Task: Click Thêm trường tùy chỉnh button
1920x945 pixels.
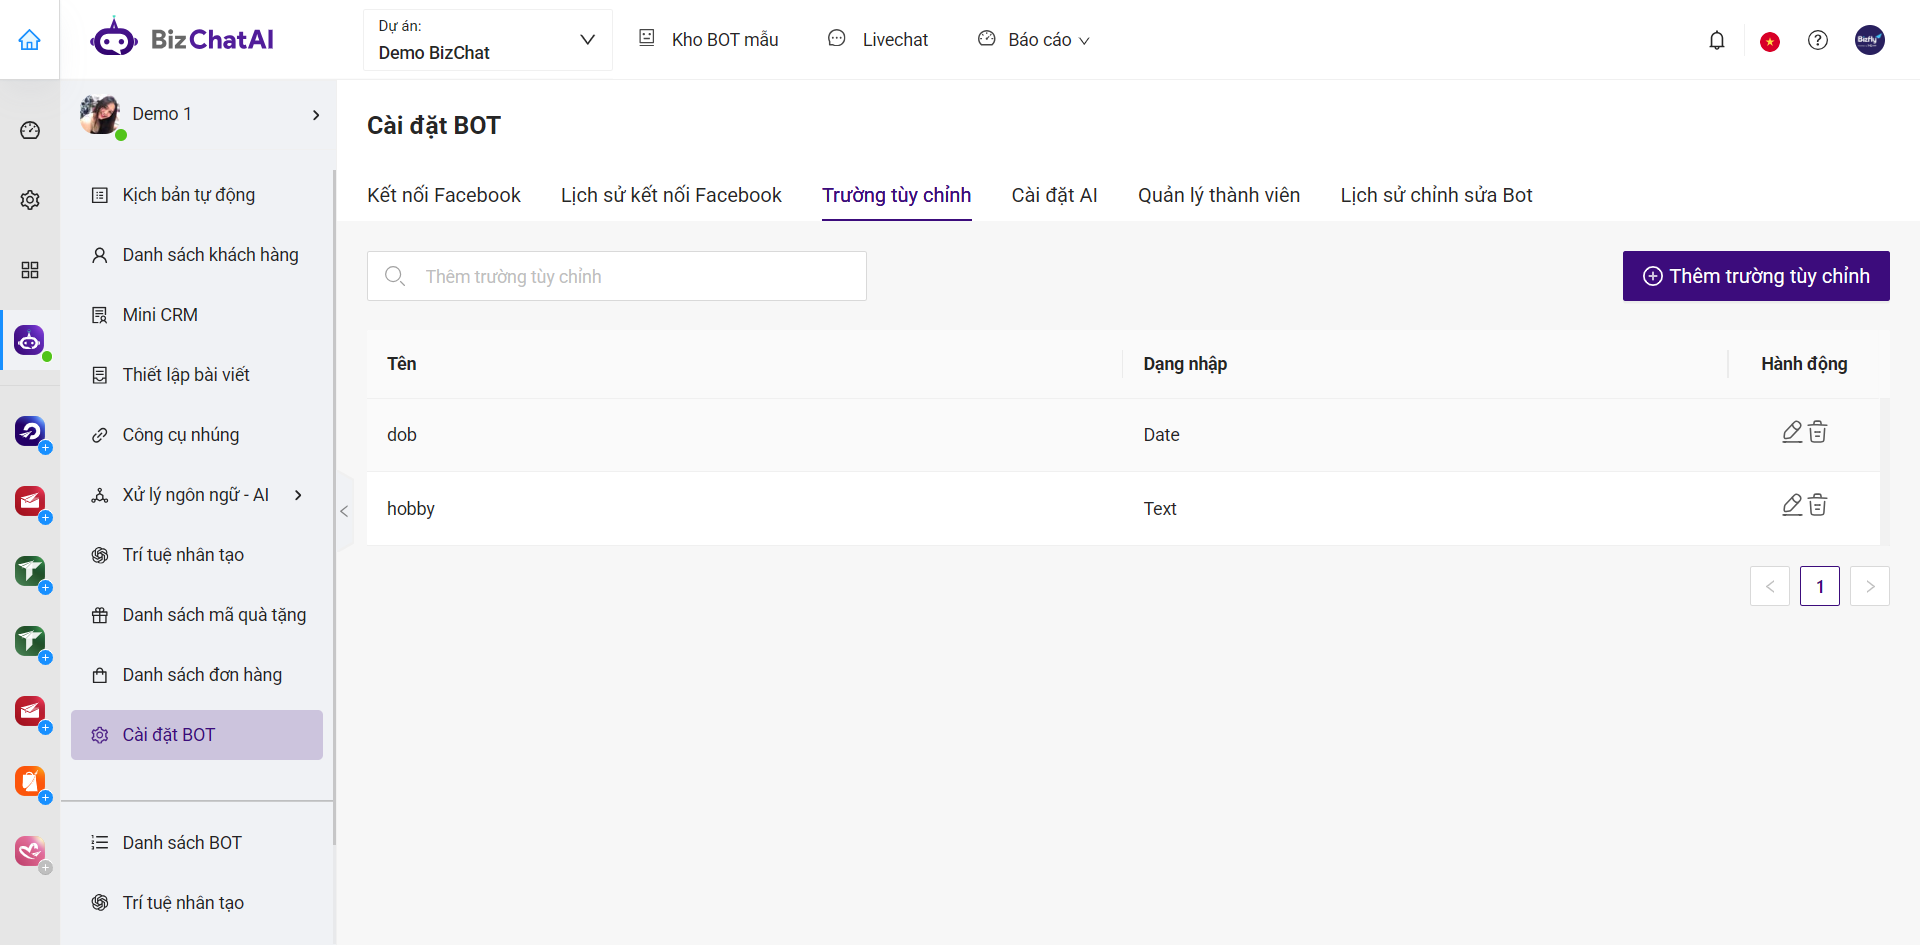Action: (1755, 276)
